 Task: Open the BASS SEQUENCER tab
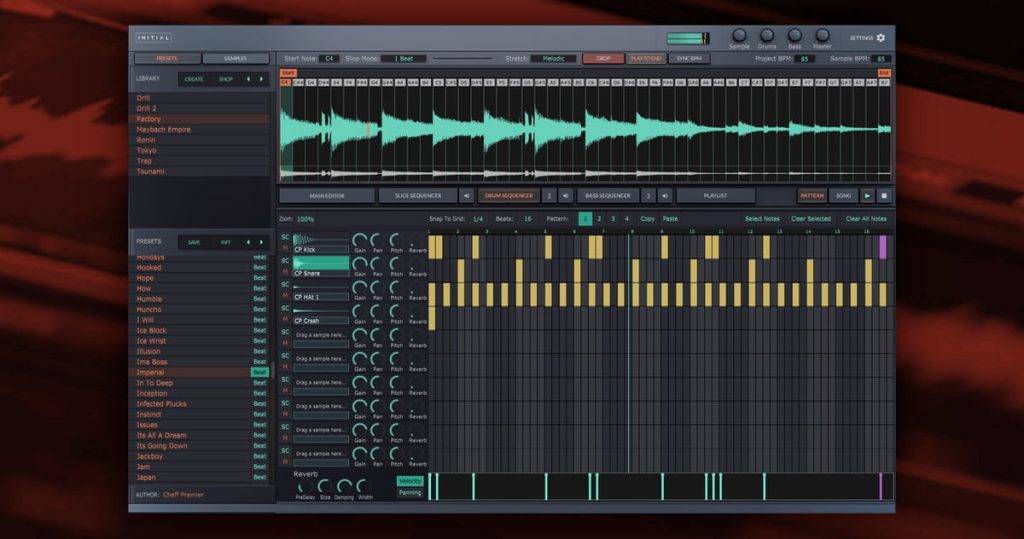pyautogui.click(x=608, y=195)
